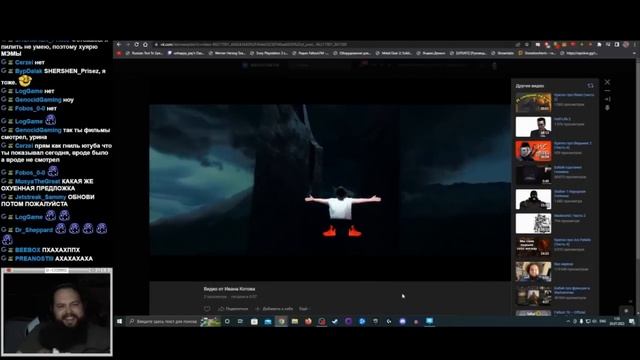Reload the vk.com page

point(136,44)
